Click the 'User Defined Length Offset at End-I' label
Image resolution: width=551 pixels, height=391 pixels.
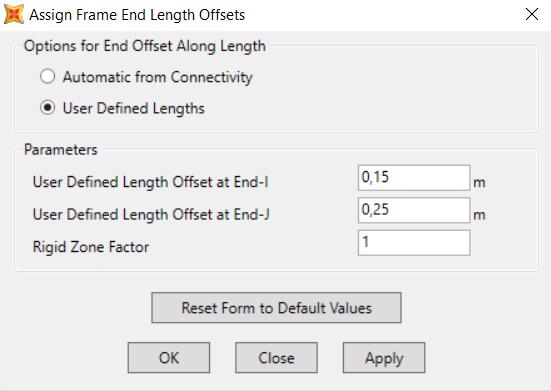150,182
